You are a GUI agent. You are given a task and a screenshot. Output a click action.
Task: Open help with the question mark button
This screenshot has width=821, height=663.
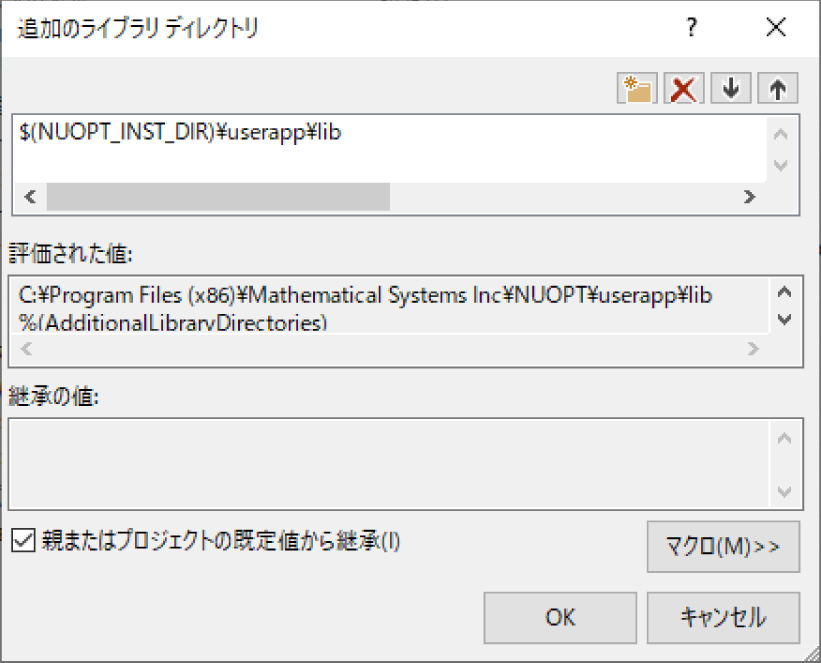692,27
